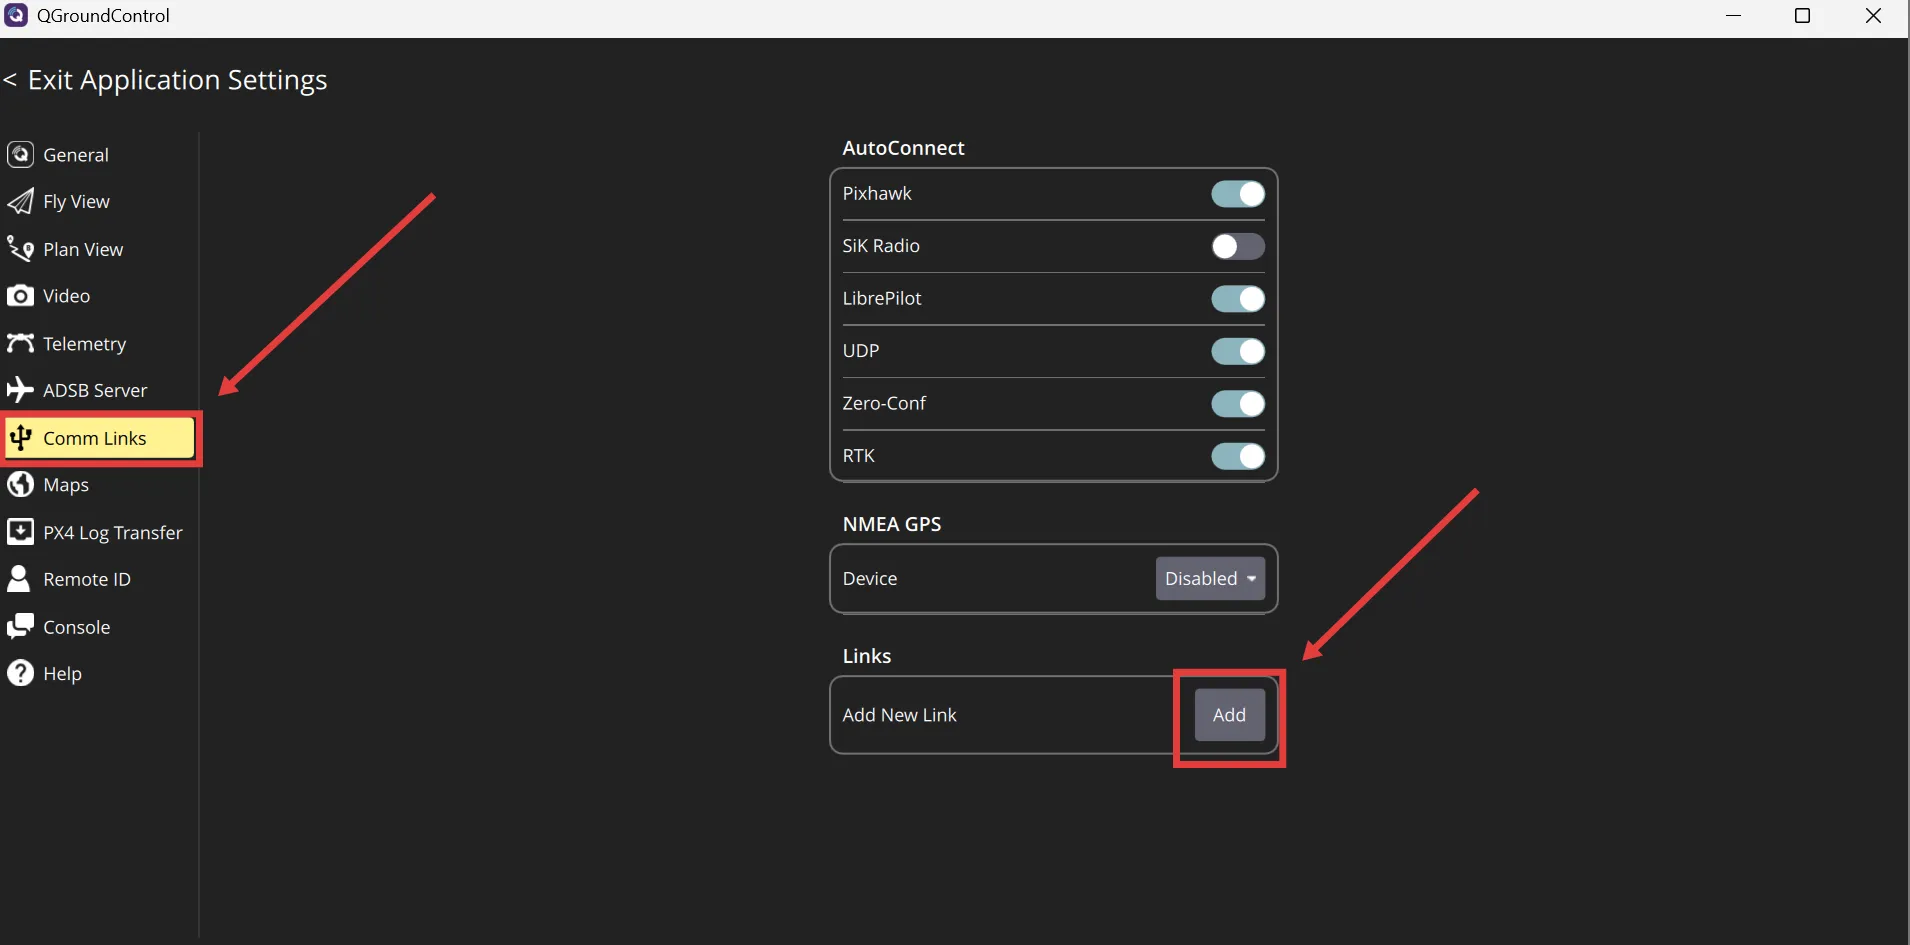This screenshot has width=1910, height=945.
Task: Click the LibrePilot row label
Action: (x=882, y=299)
